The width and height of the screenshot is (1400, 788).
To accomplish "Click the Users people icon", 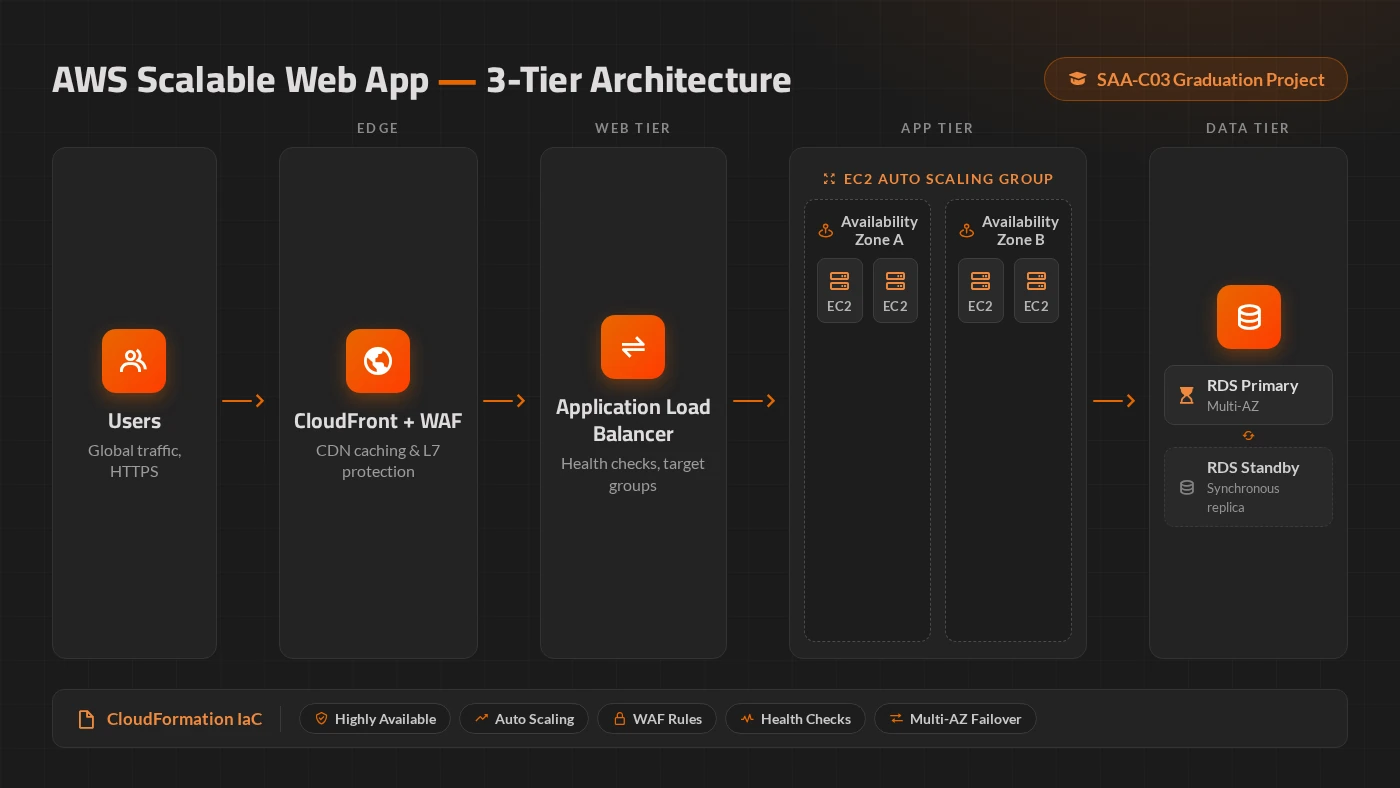I will [x=134, y=361].
